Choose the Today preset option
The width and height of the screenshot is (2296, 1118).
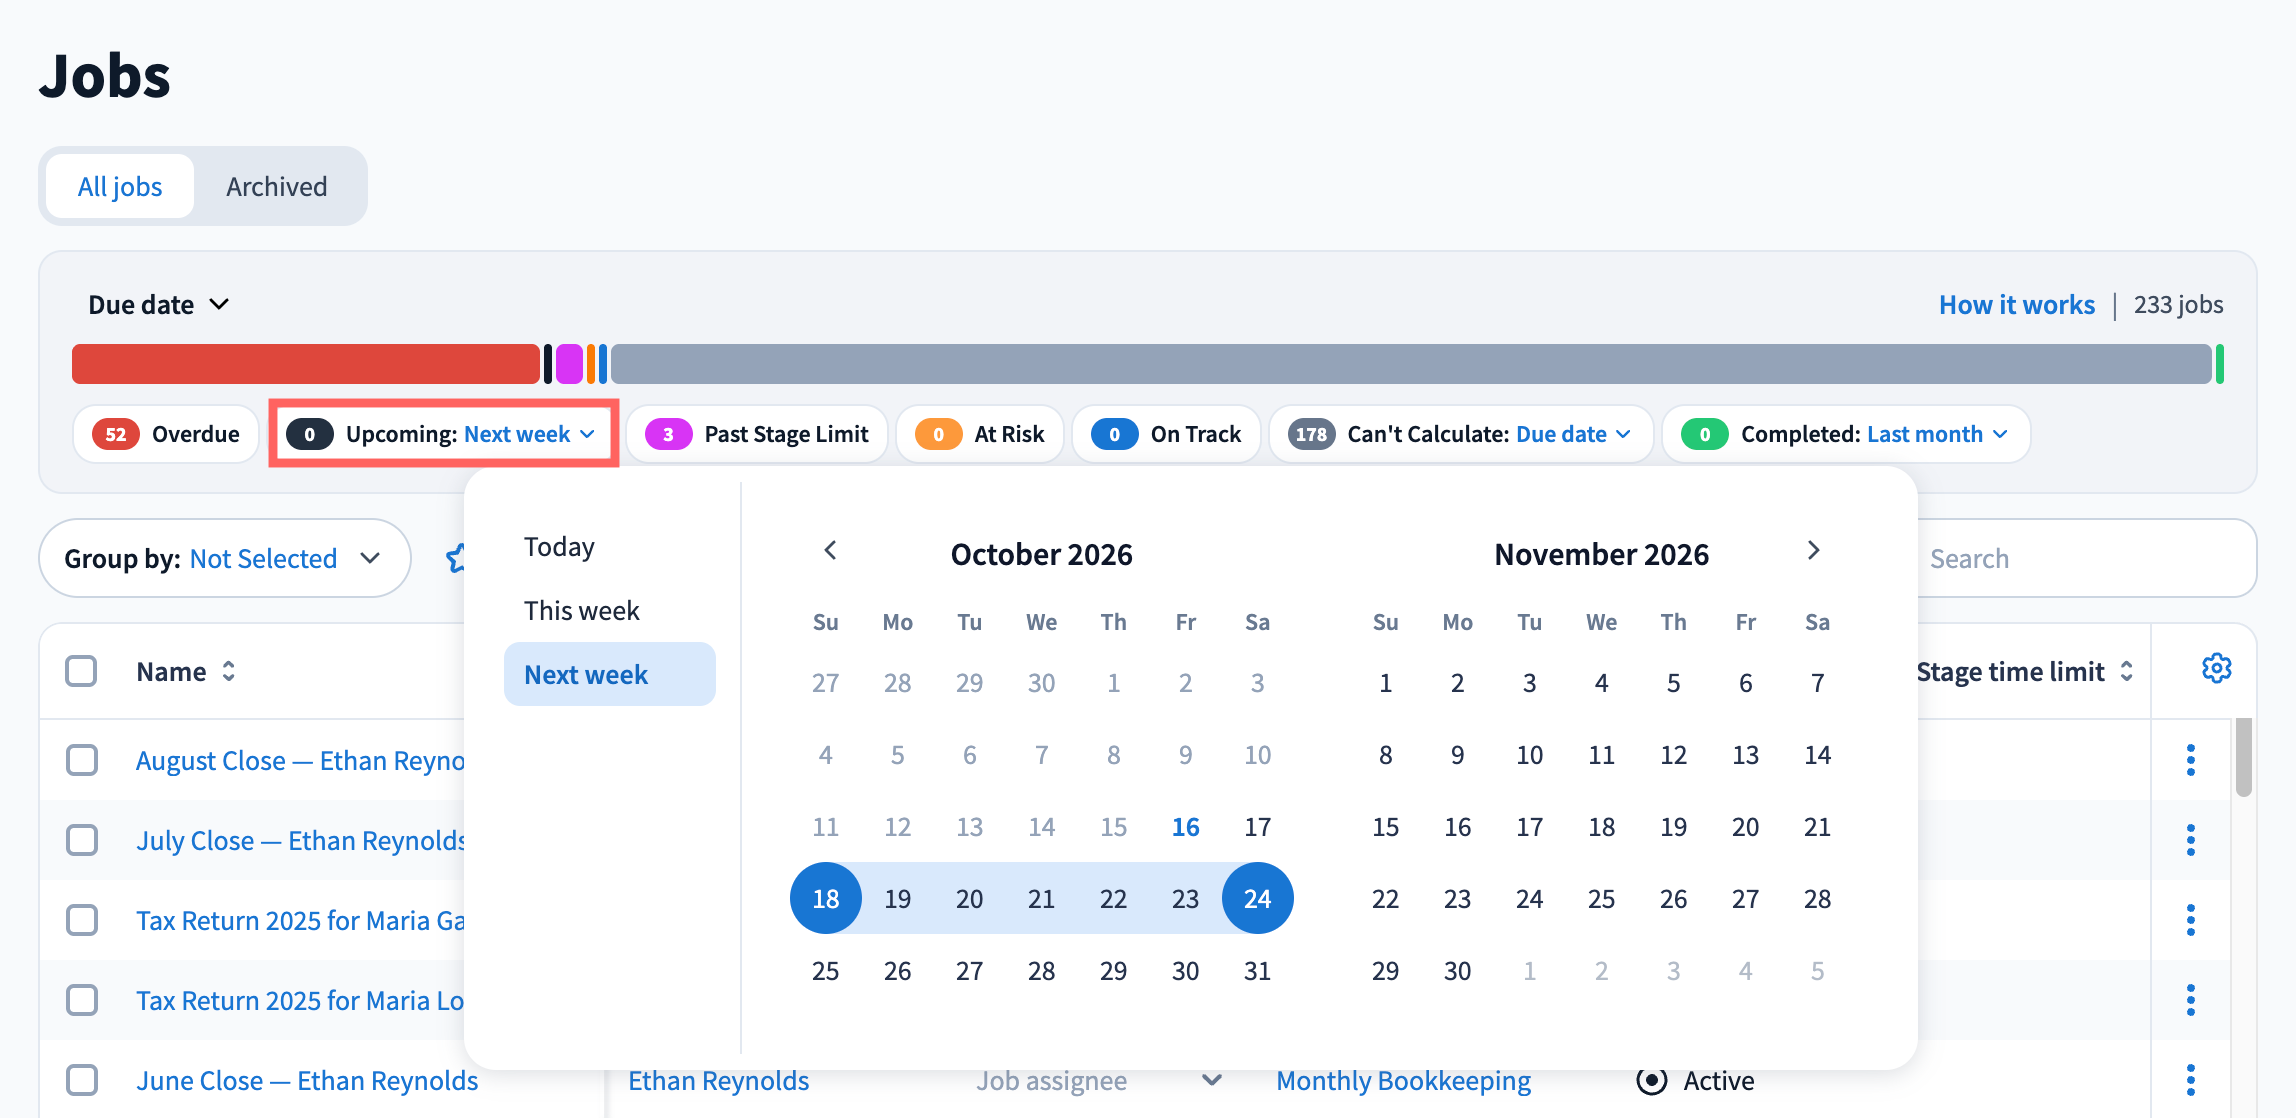click(x=610, y=547)
